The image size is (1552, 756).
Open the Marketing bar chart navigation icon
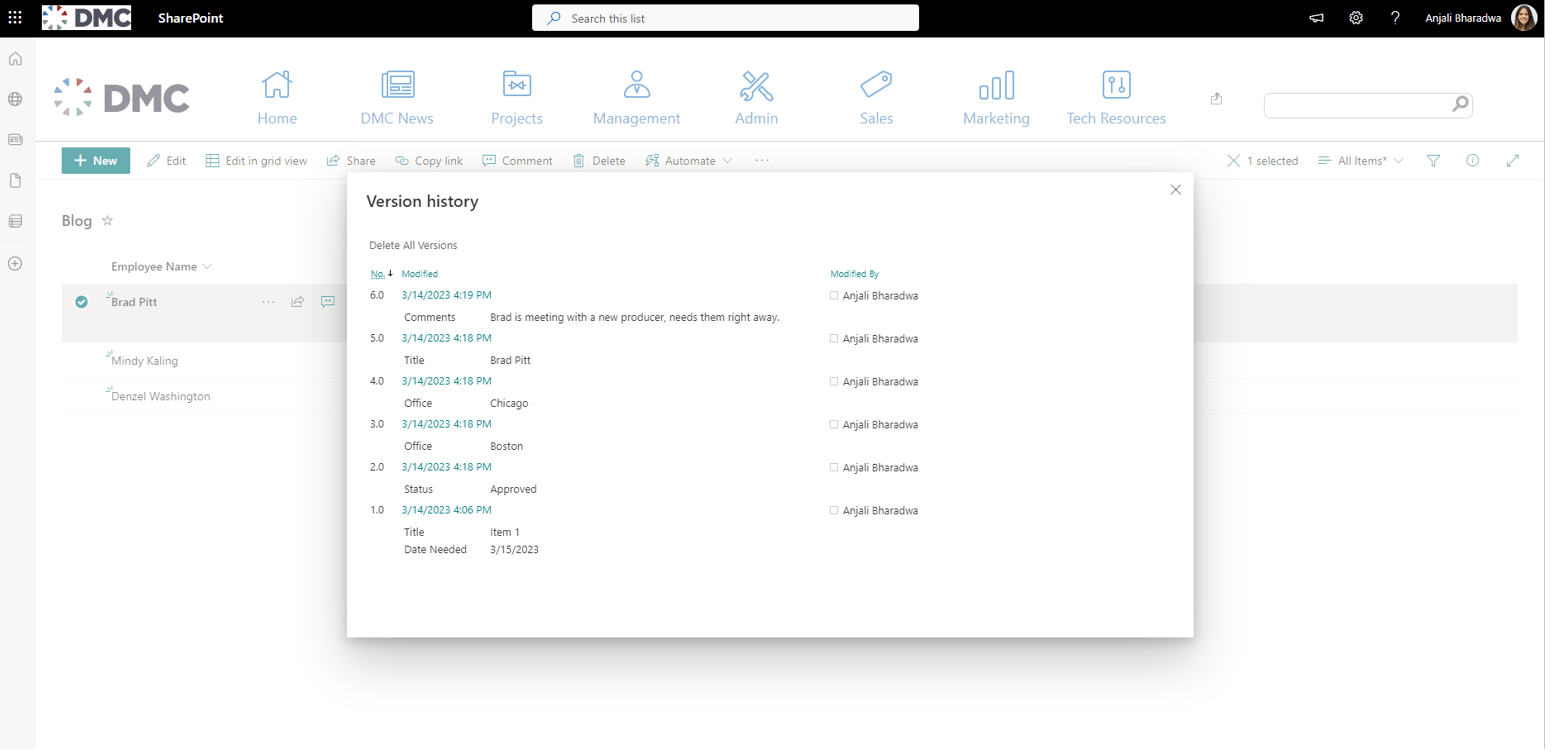click(x=999, y=86)
